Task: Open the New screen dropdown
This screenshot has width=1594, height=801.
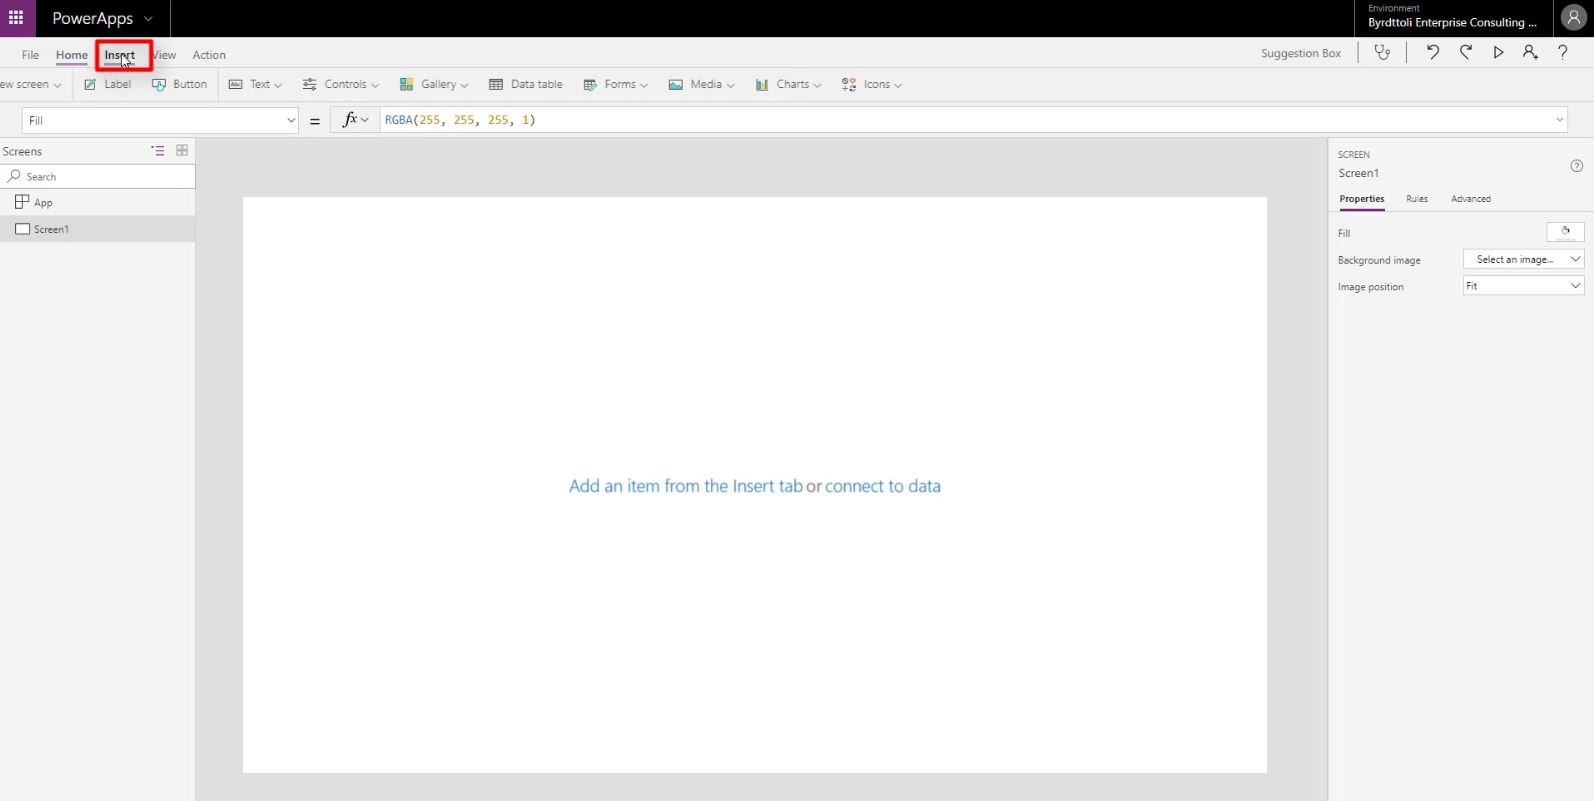Action: (x=31, y=84)
